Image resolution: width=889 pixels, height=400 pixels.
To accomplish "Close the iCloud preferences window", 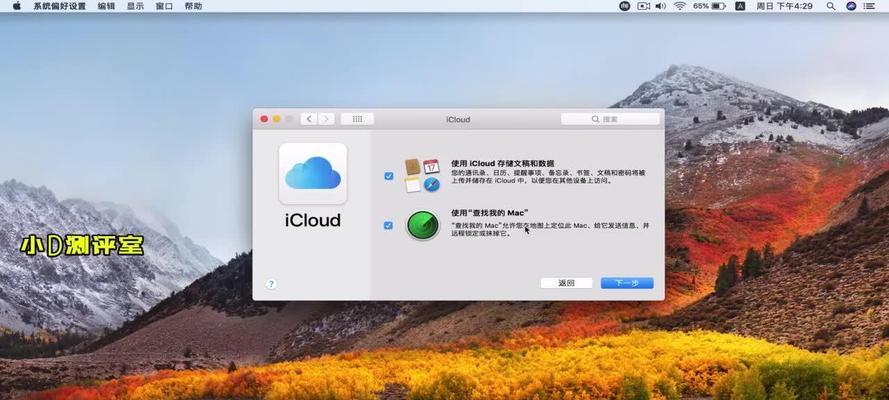I will [x=264, y=119].
